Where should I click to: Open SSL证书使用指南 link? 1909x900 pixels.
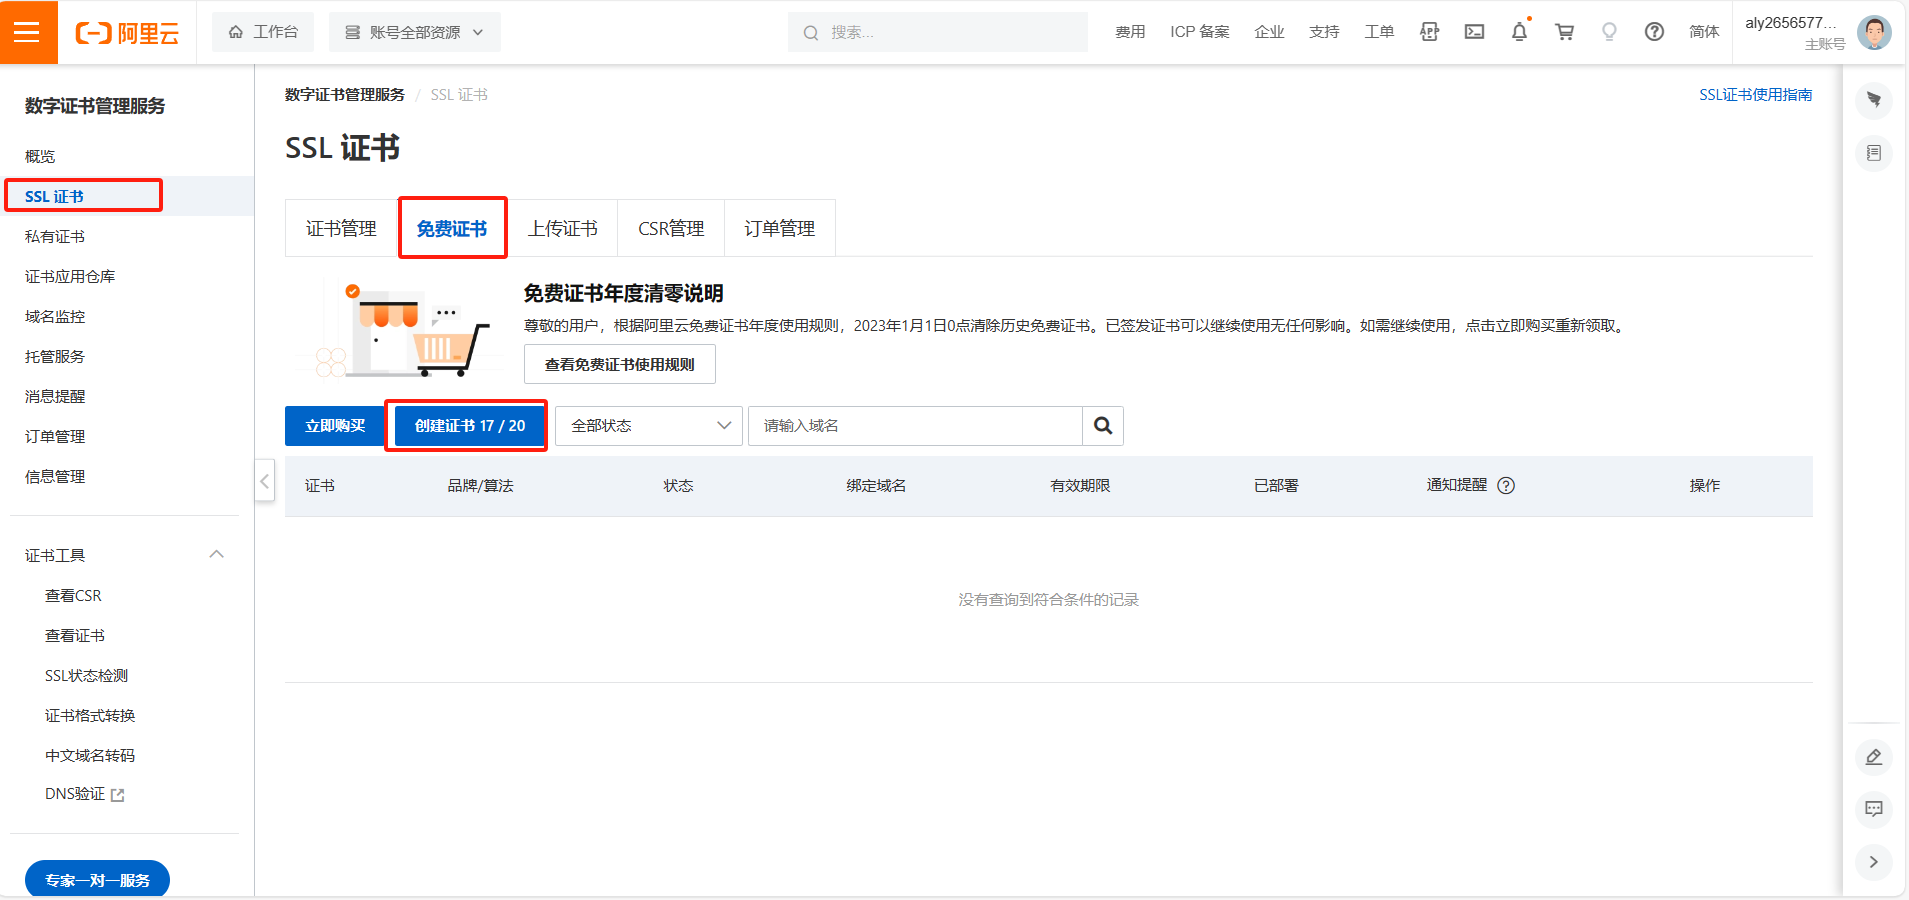[x=1755, y=94]
